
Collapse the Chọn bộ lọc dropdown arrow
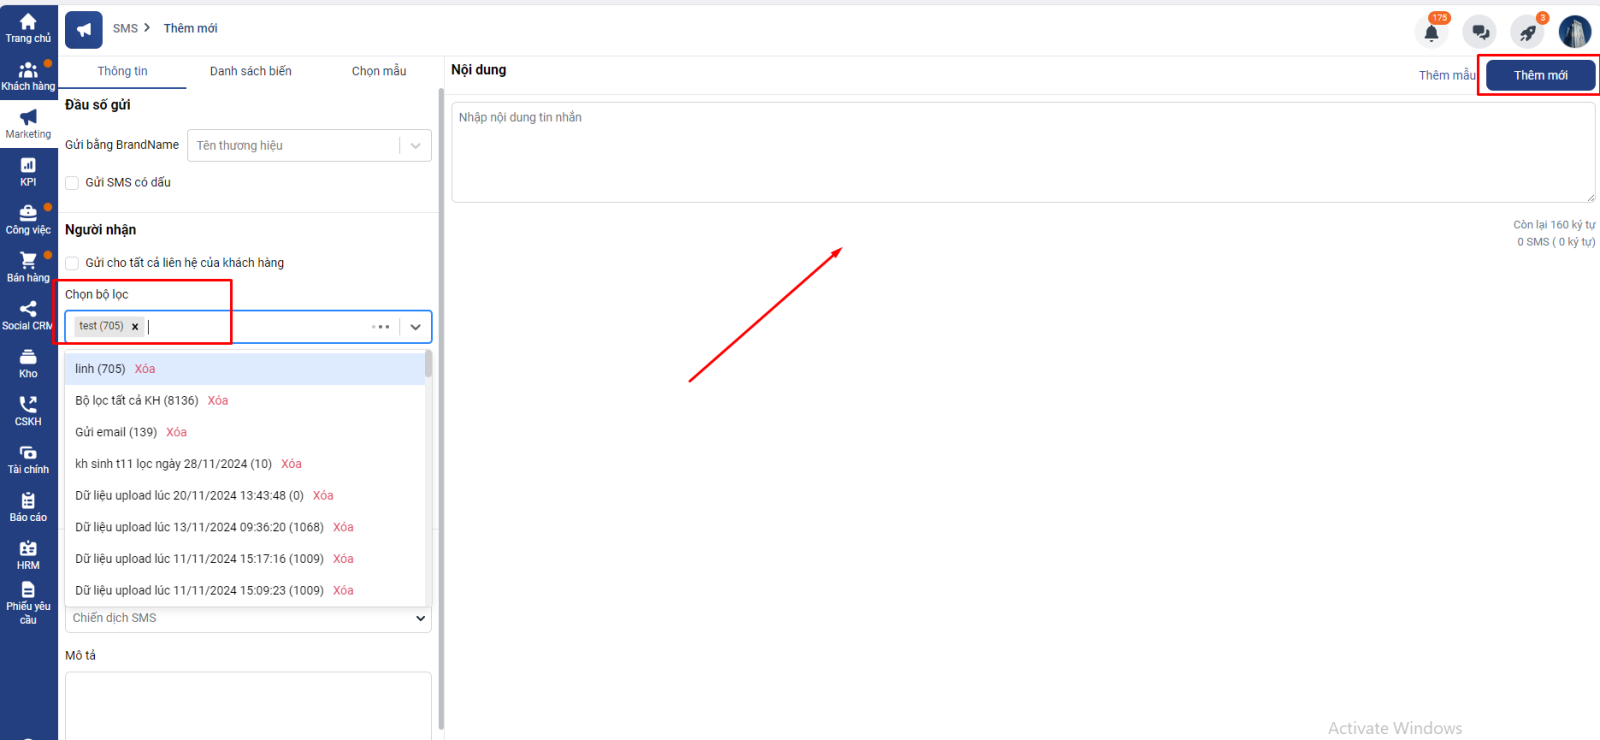(415, 327)
